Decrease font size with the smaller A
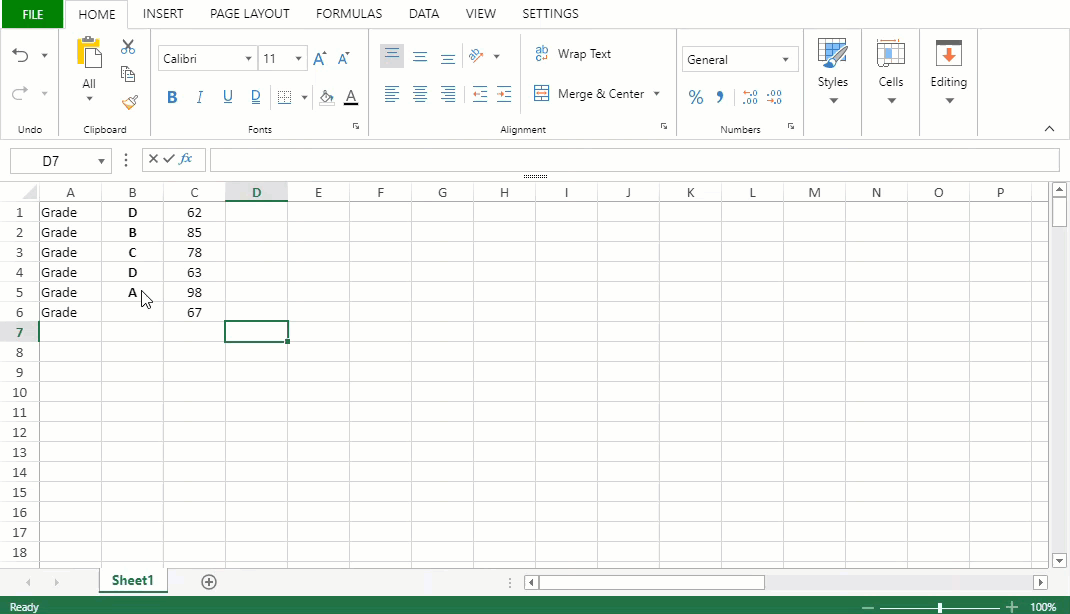This screenshot has height=614, width=1070. (343, 59)
